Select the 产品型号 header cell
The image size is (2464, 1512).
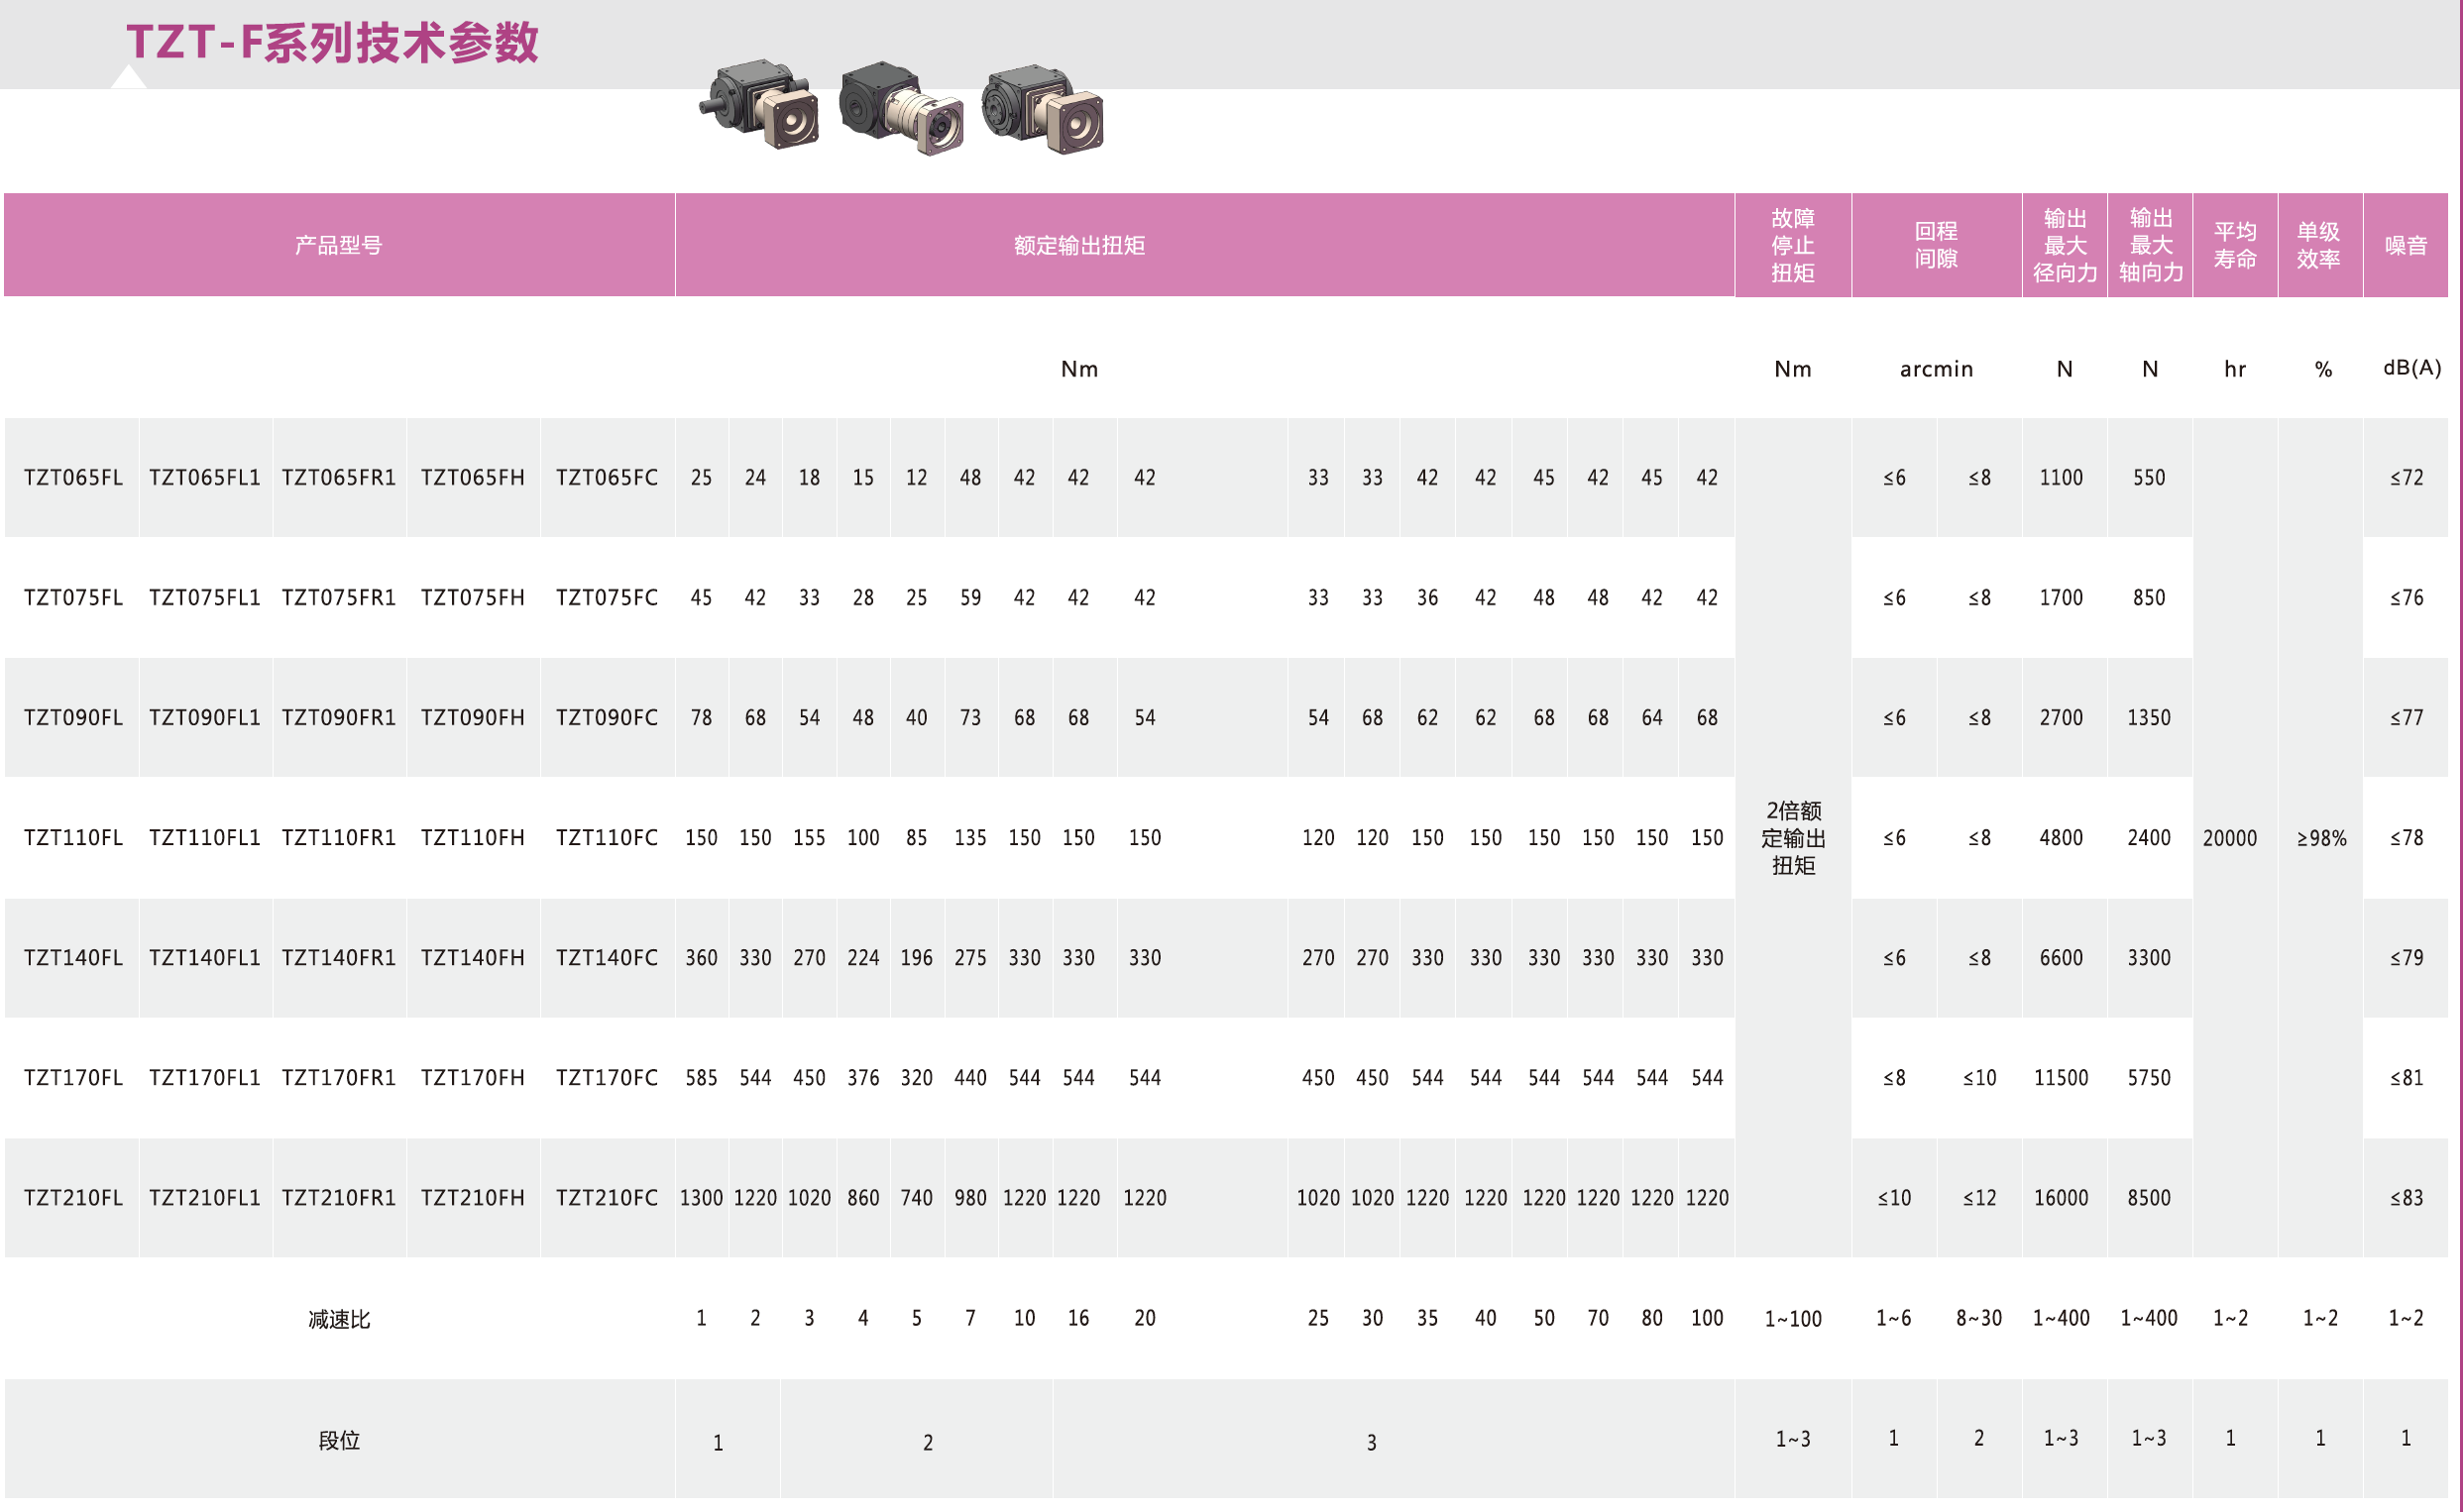coord(339,245)
